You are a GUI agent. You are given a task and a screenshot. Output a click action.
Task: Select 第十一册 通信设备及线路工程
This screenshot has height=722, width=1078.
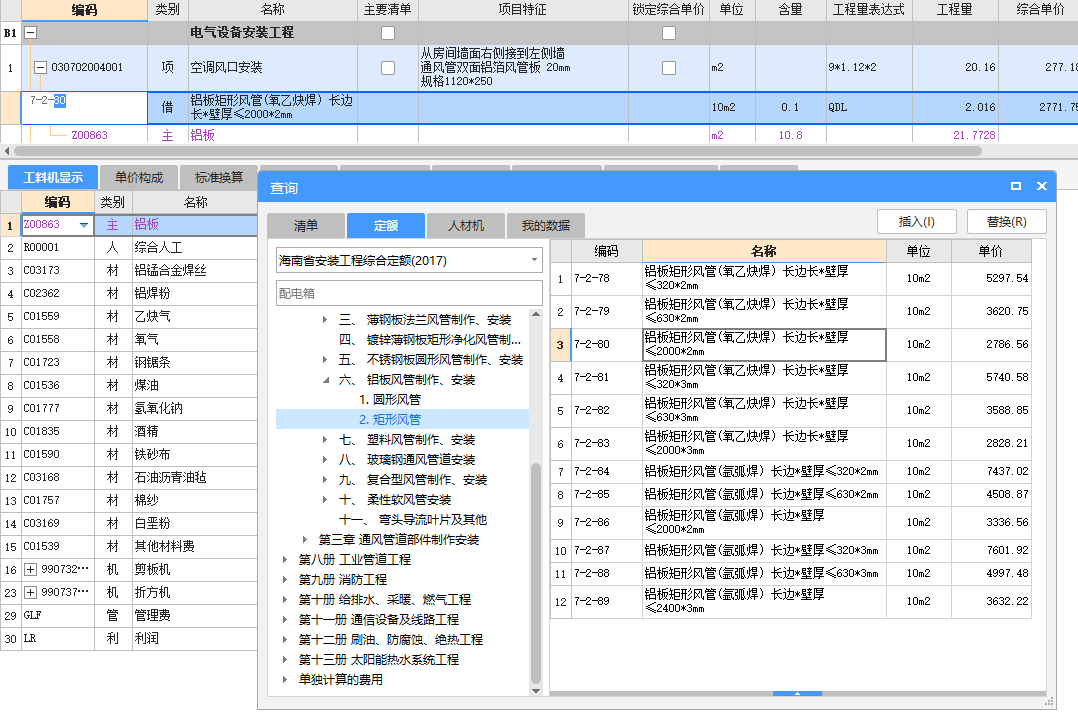pyautogui.click(x=378, y=620)
